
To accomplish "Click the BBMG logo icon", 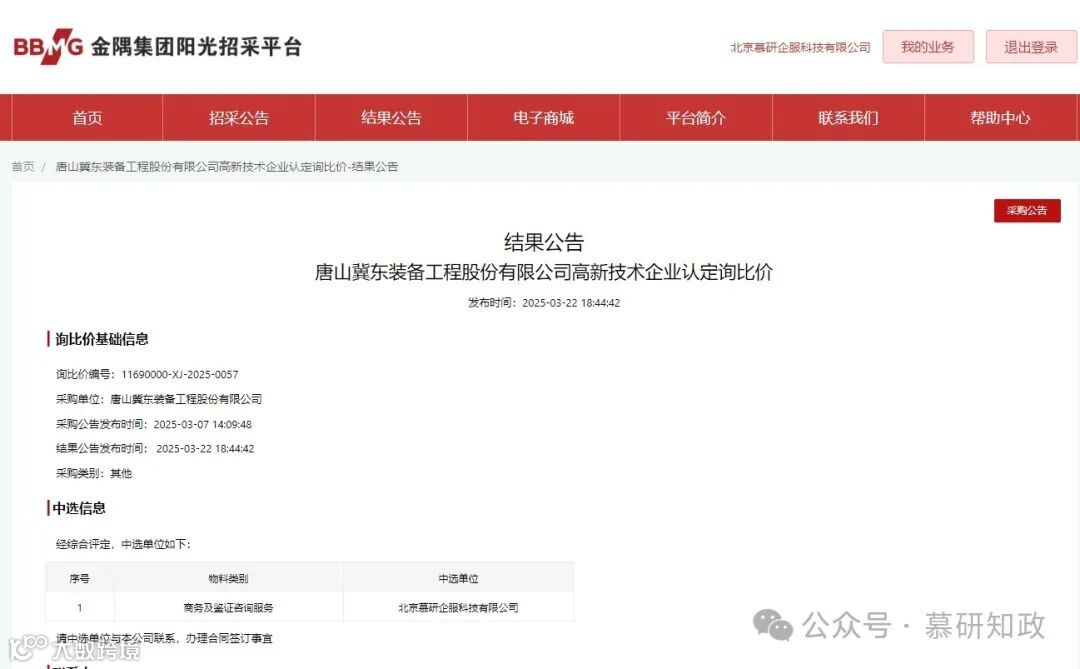I will tap(48, 47).
